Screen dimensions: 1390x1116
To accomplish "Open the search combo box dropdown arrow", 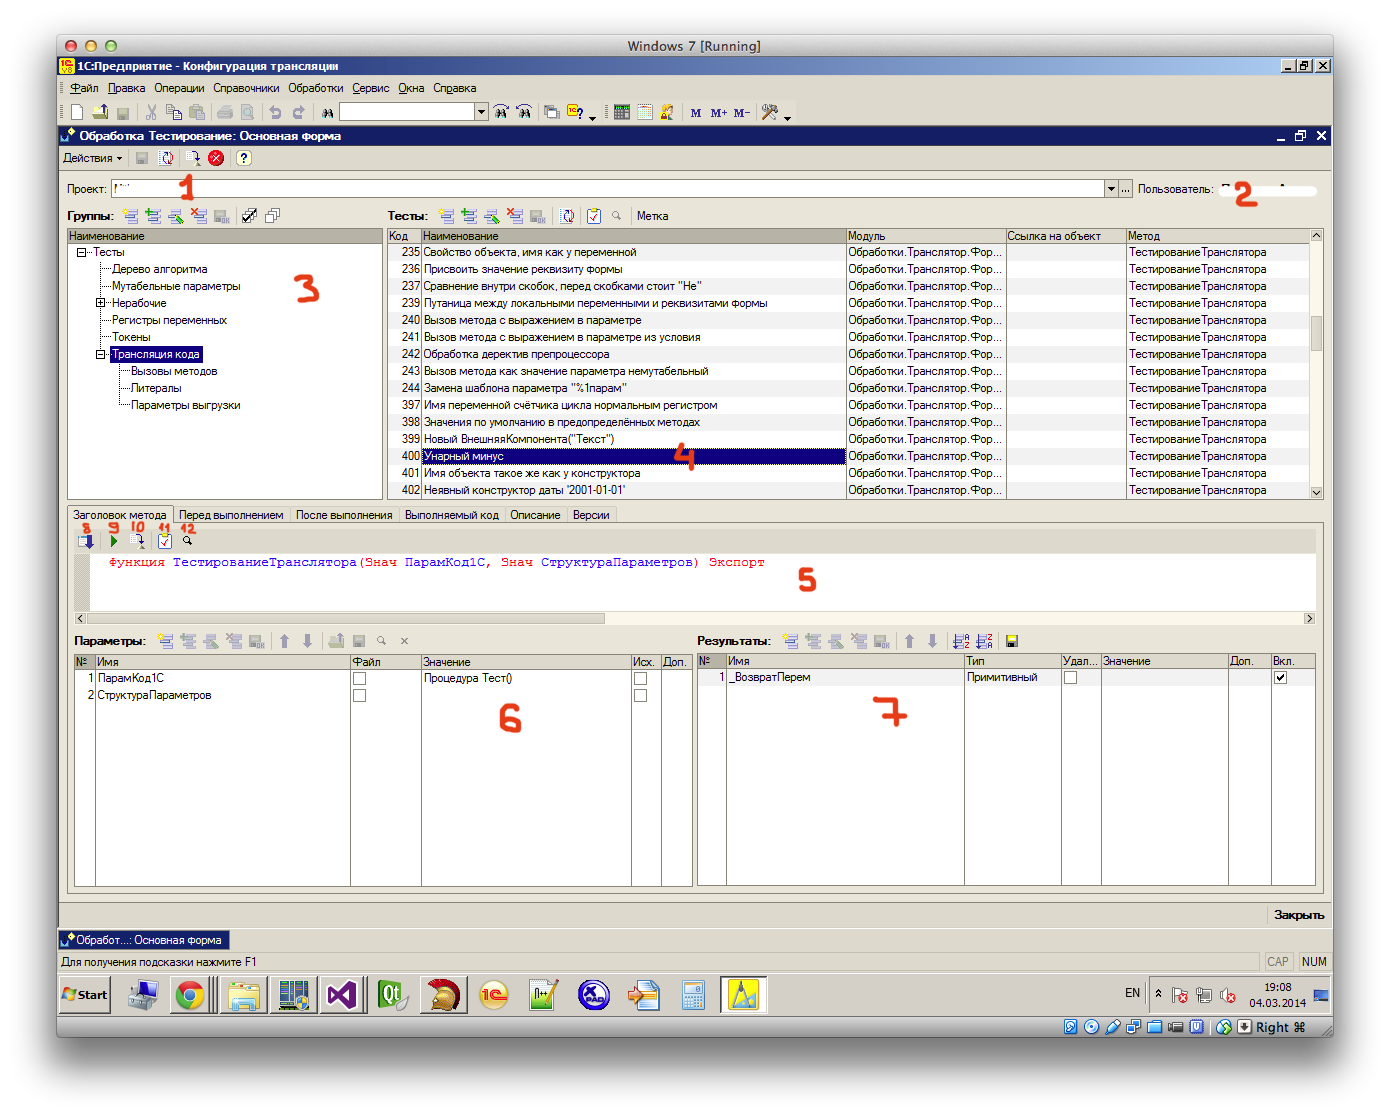I will [481, 112].
